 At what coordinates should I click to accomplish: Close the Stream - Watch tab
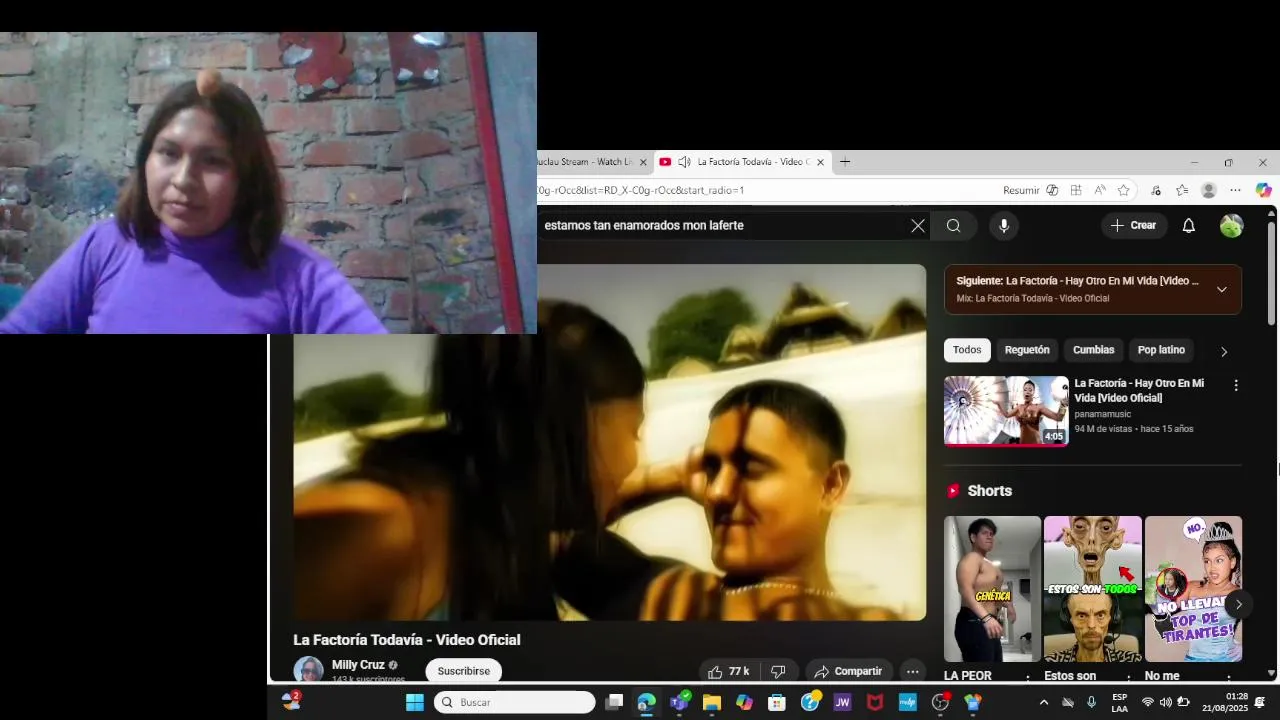(x=643, y=162)
